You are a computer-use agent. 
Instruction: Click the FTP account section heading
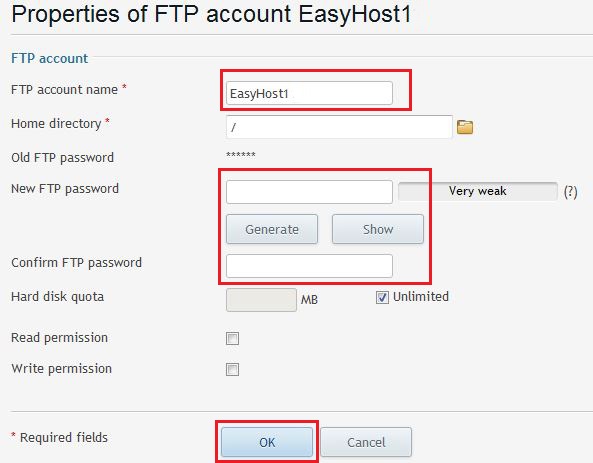pos(50,58)
